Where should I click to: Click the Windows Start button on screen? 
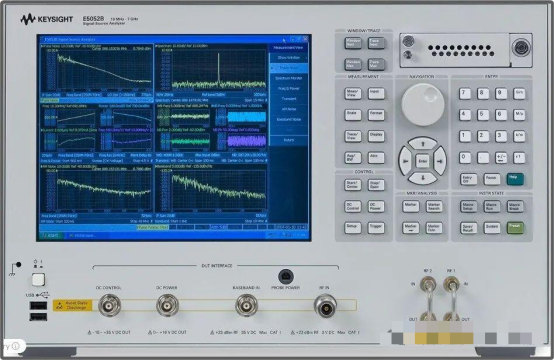52,236
